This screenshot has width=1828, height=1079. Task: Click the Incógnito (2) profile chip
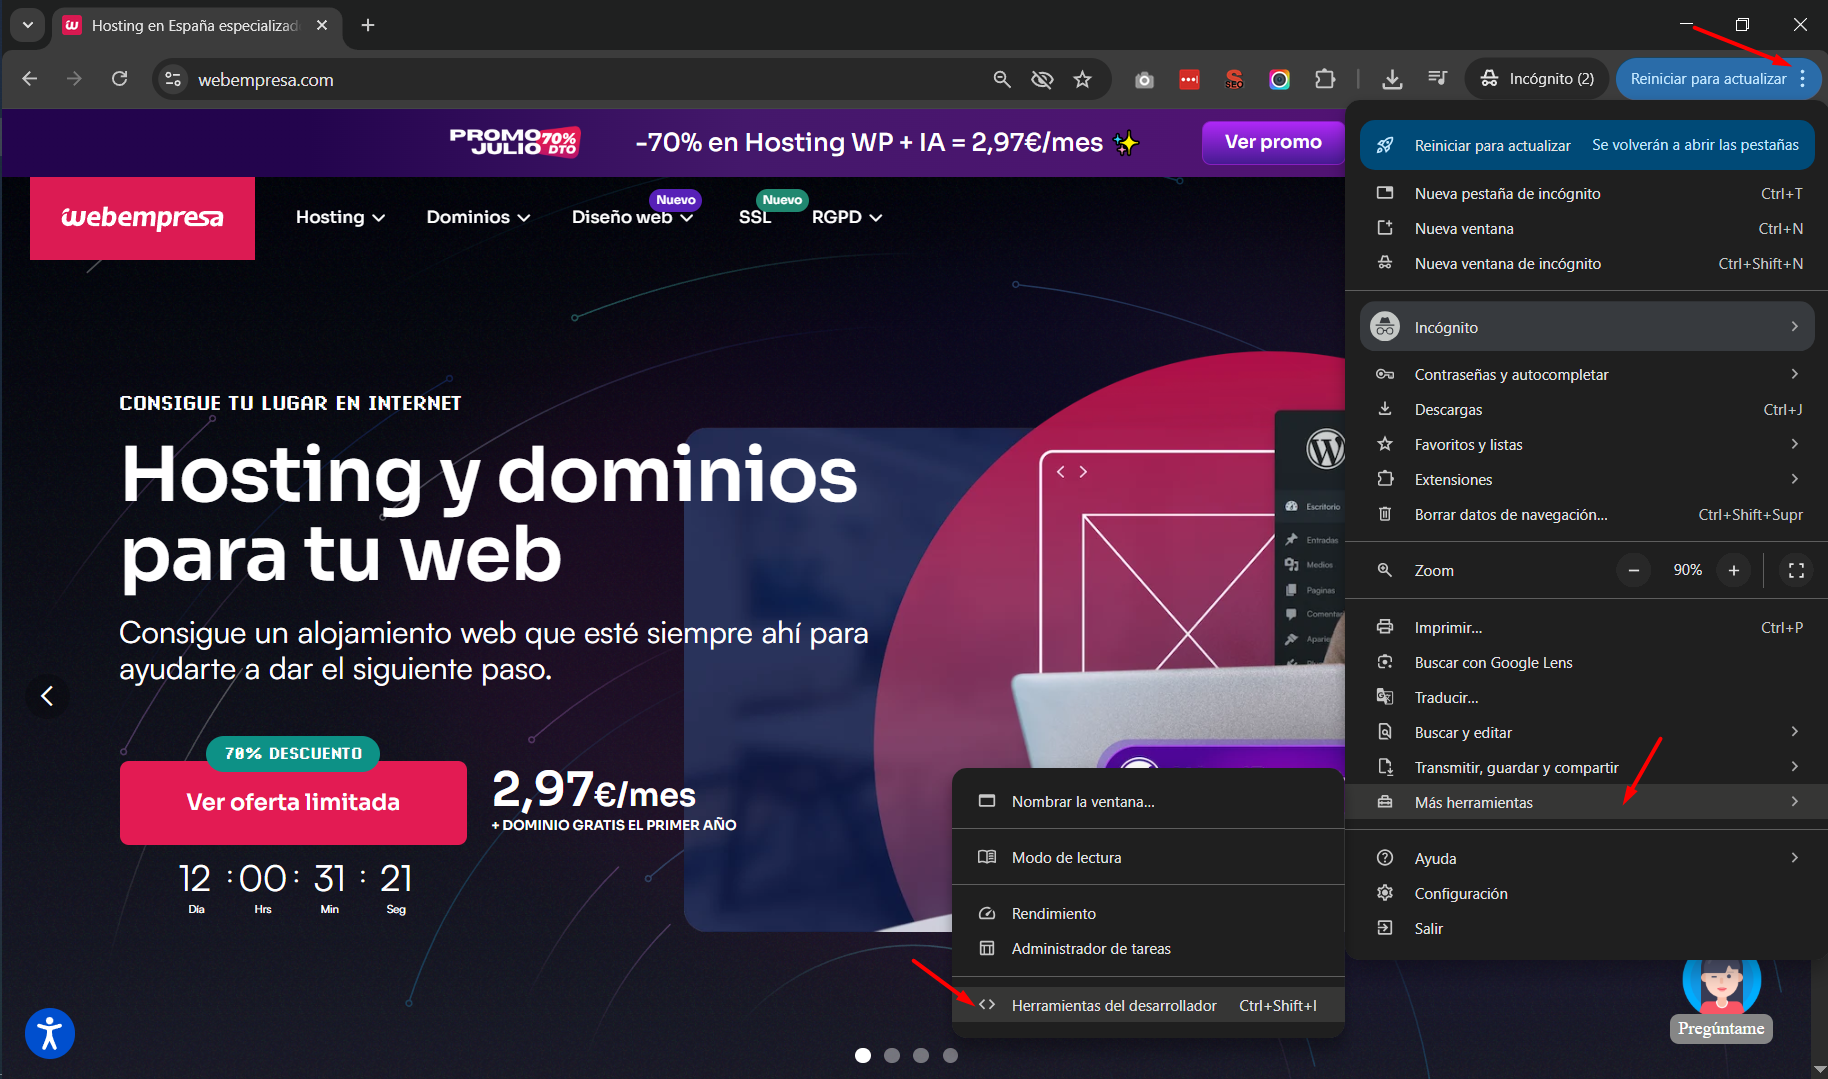(x=1537, y=79)
